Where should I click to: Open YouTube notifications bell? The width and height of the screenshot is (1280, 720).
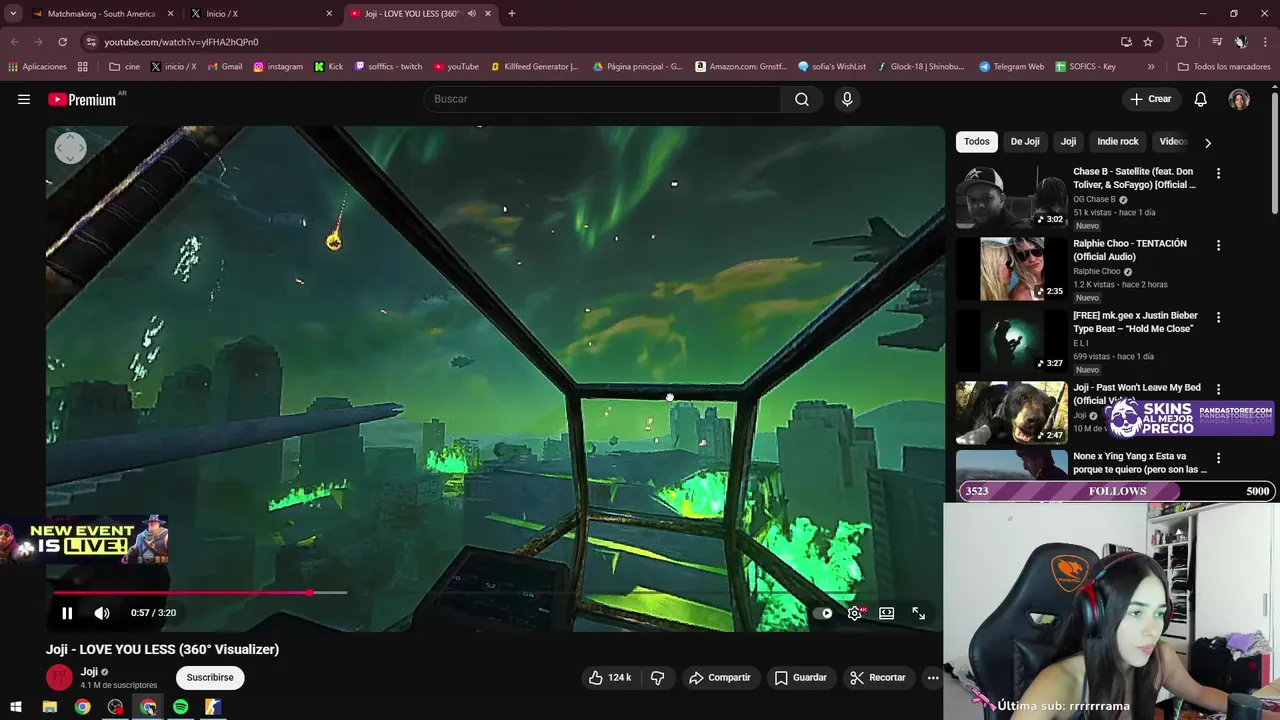1200,99
